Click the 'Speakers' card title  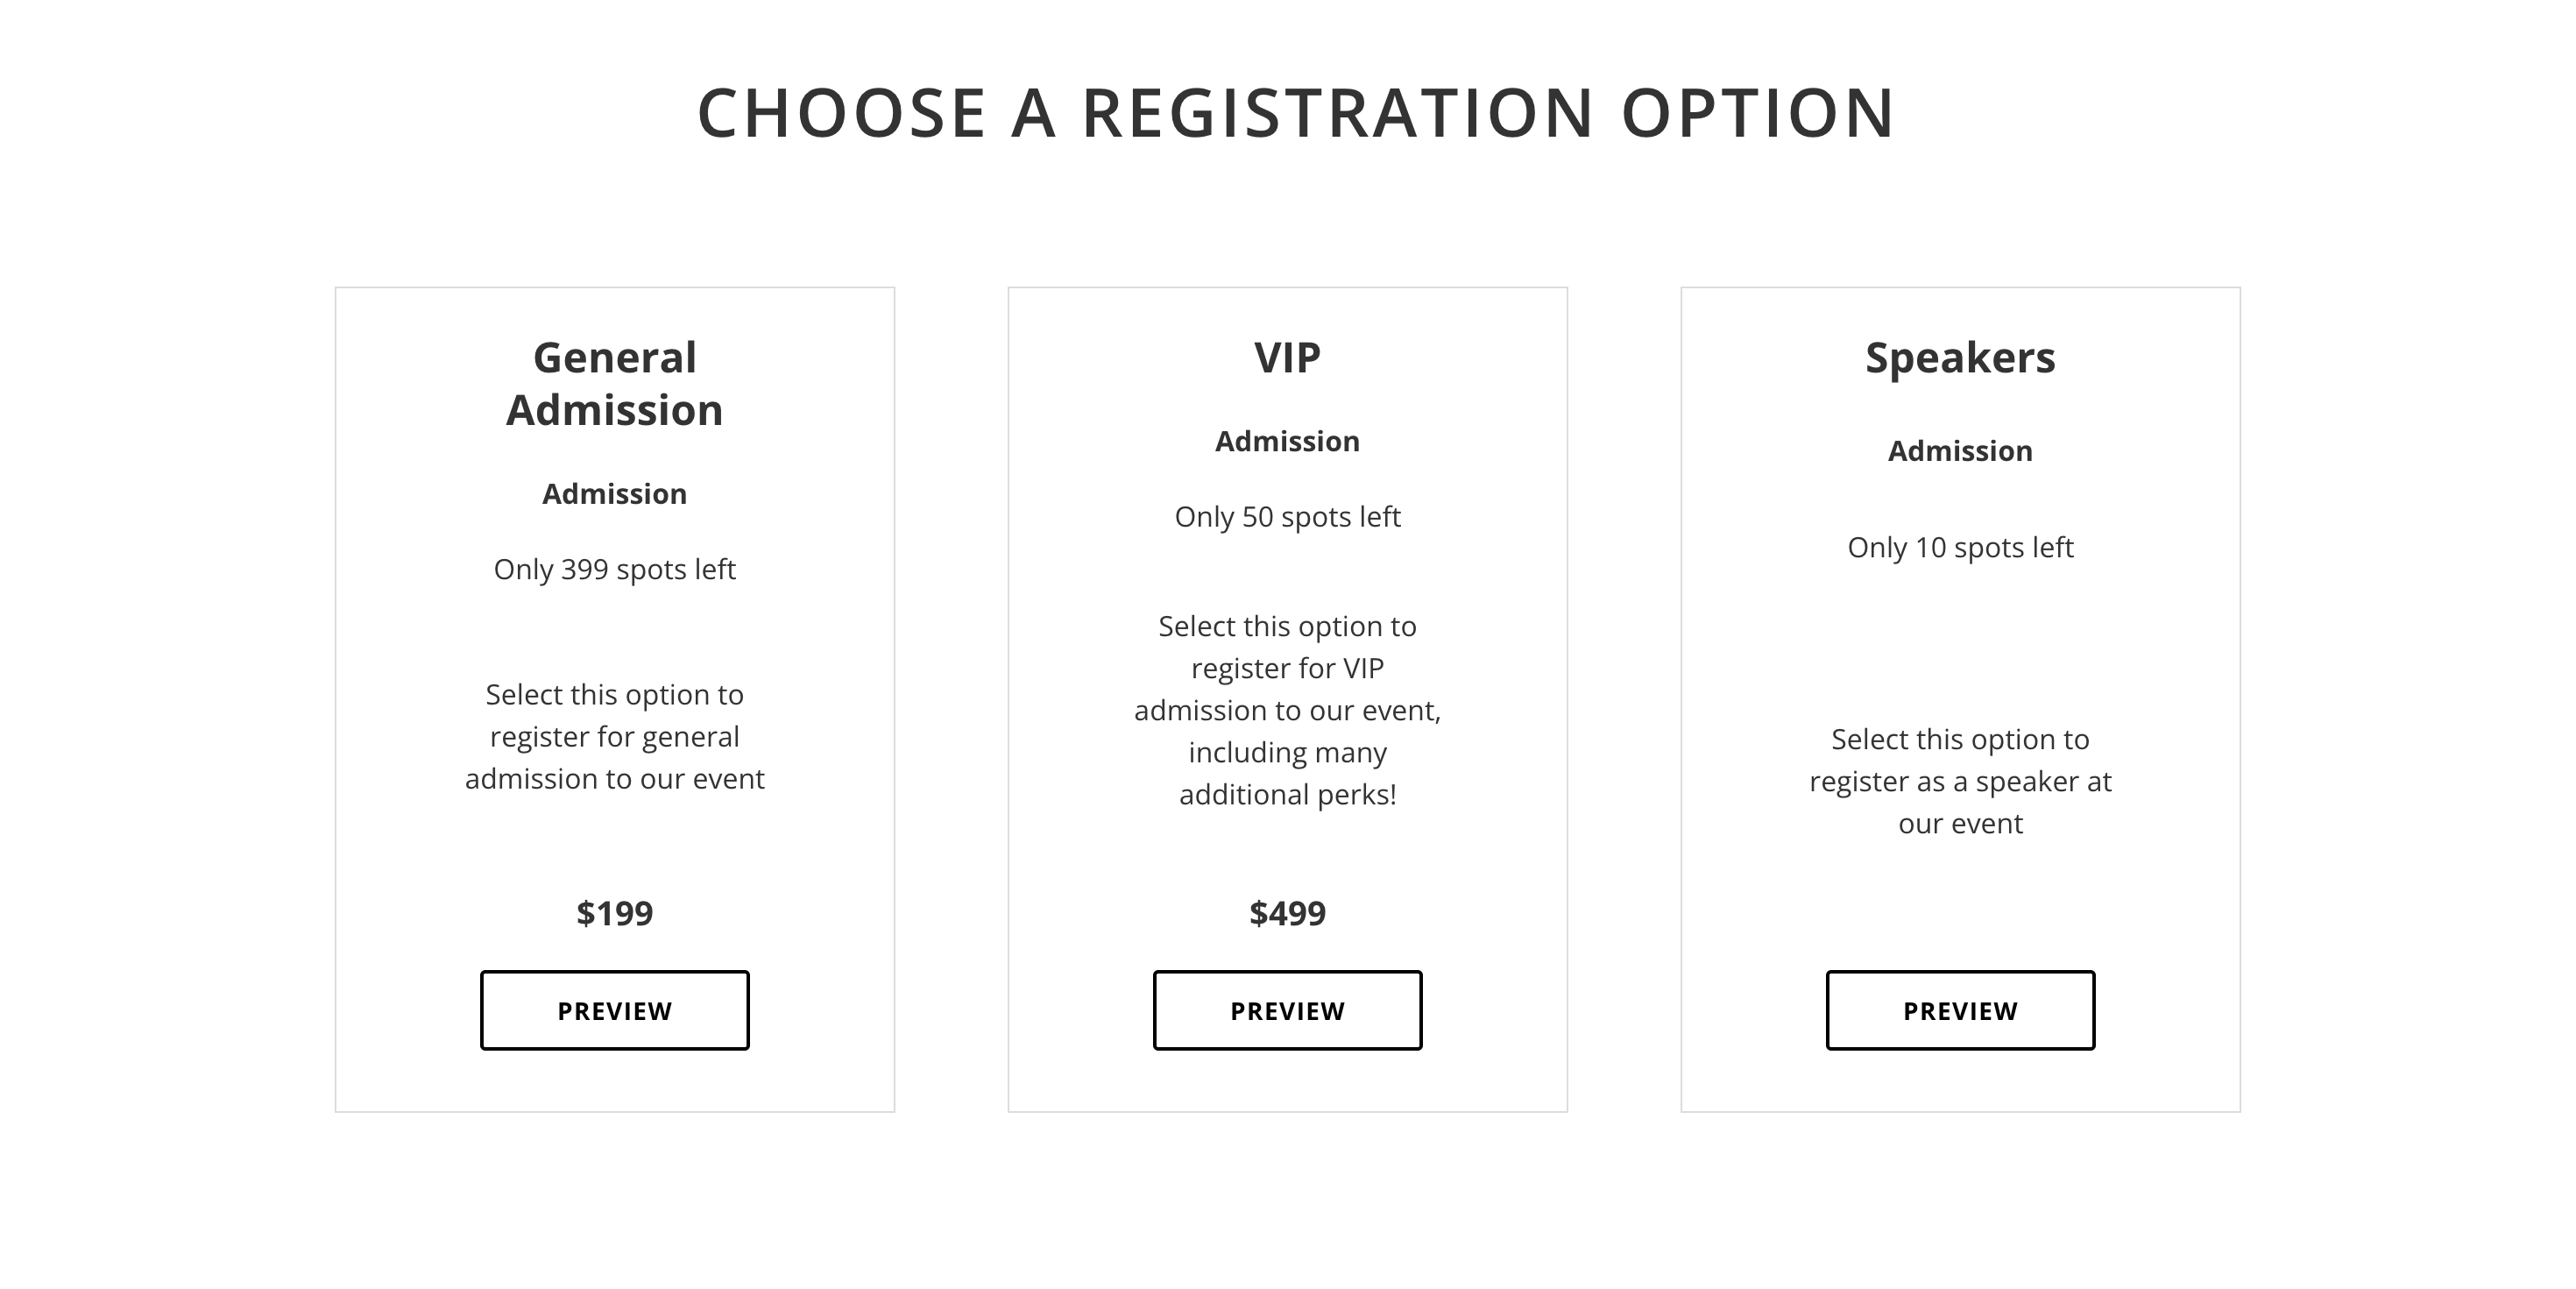tap(1959, 358)
